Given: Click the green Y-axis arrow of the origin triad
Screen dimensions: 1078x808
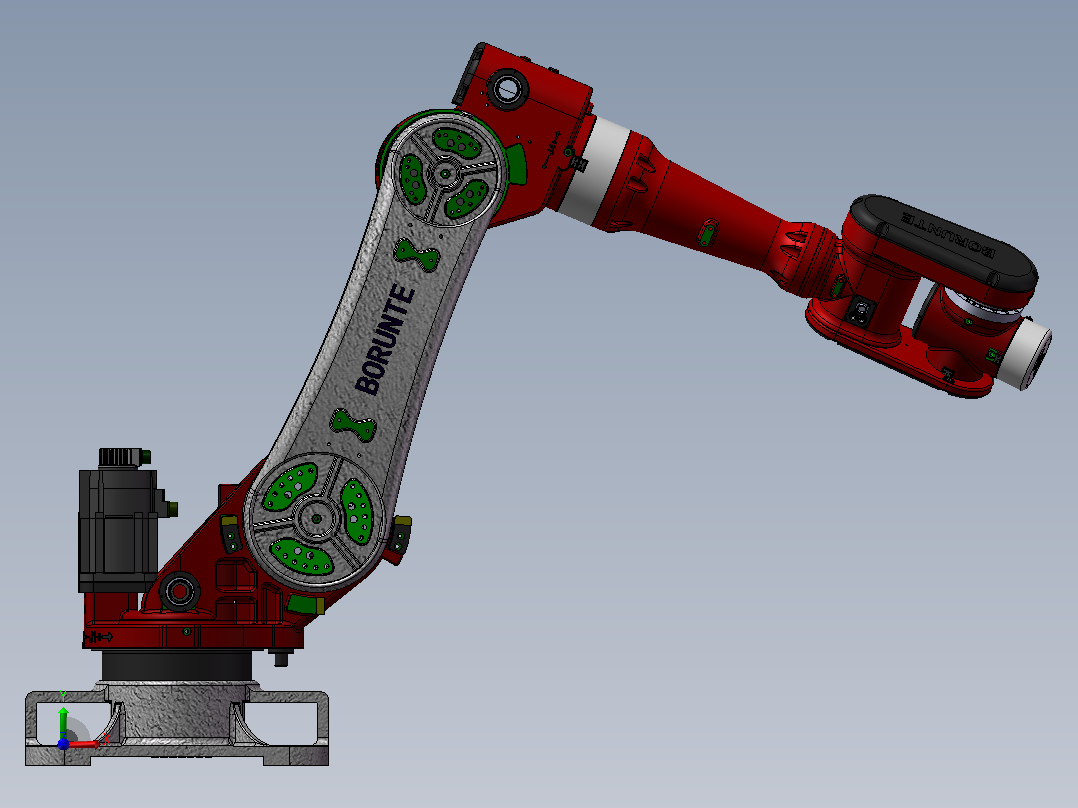Looking at the screenshot, I should (63, 721).
